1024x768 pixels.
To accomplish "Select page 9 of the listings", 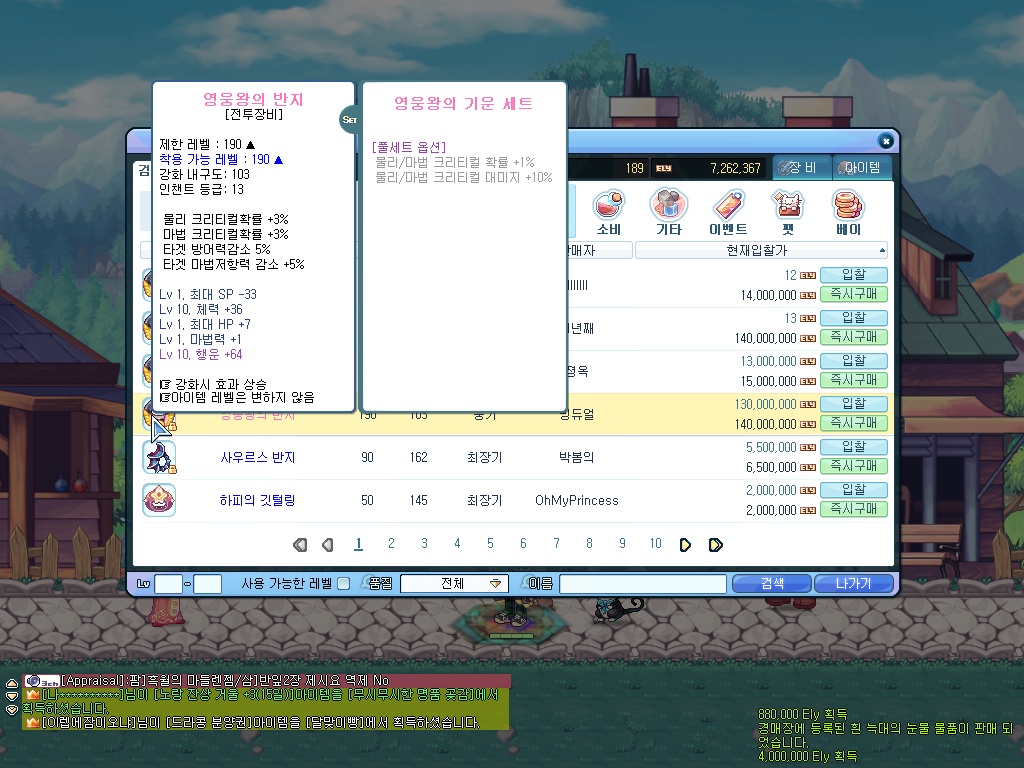I will [622, 543].
